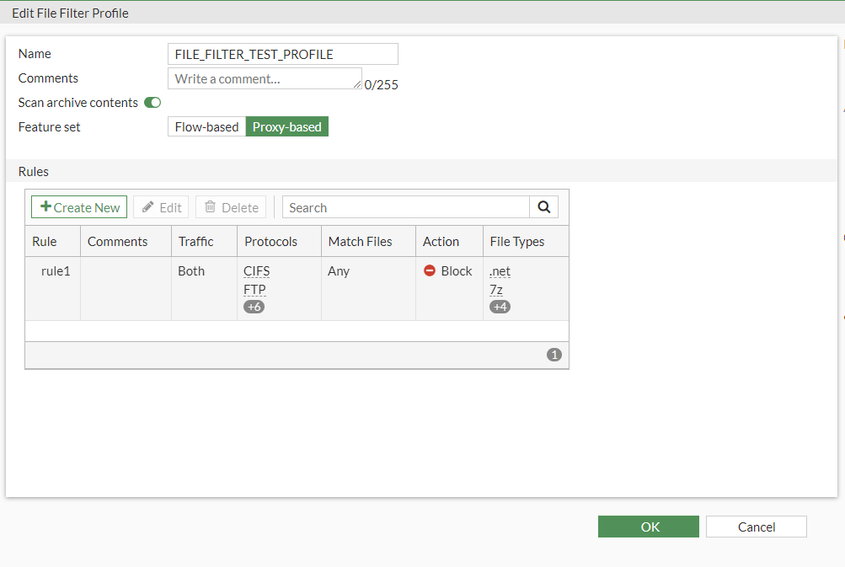The image size is (845, 567).
Task: Confirm changes with OK button
Action: 648,527
